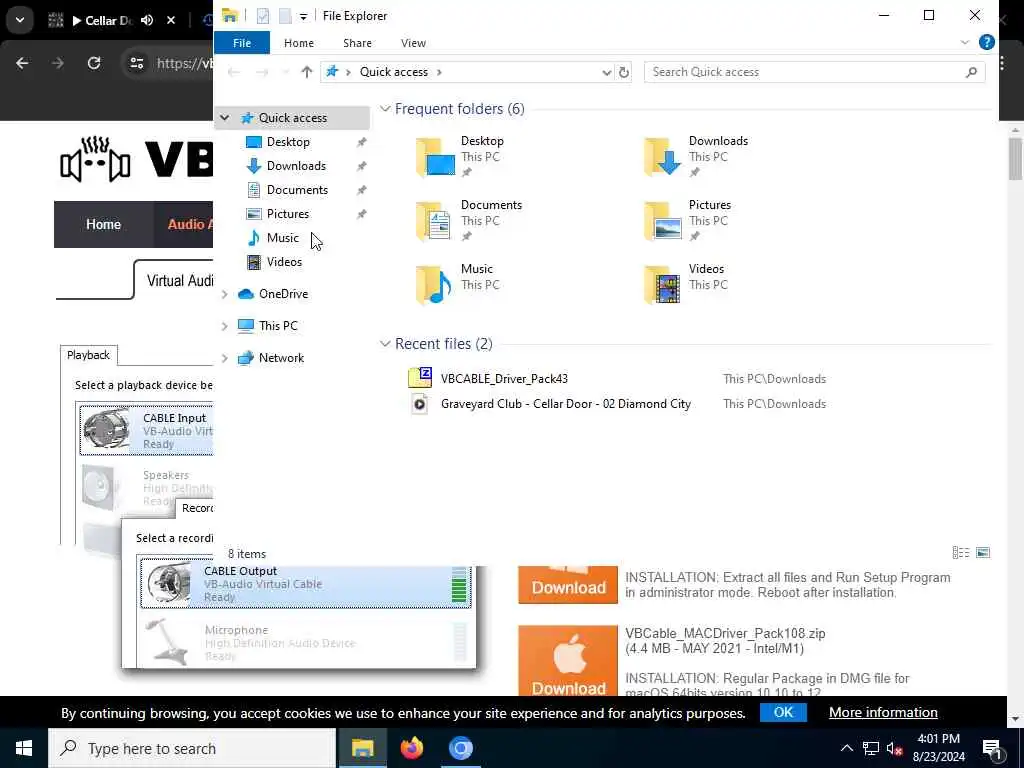The width and height of the screenshot is (1024, 768).
Task: Open the Share ribbon tab
Action: click(357, 43)
